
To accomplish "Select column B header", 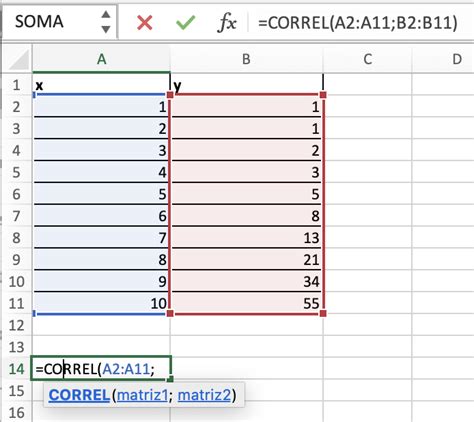I will point(246,59).
